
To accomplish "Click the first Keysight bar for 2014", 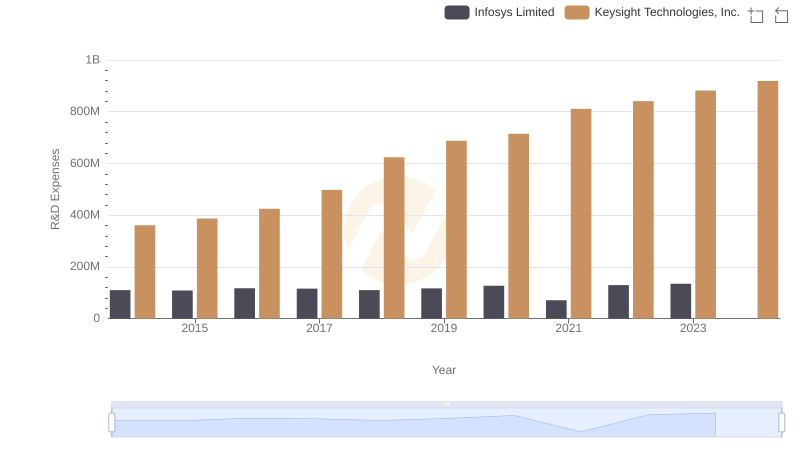I will 145,272.
